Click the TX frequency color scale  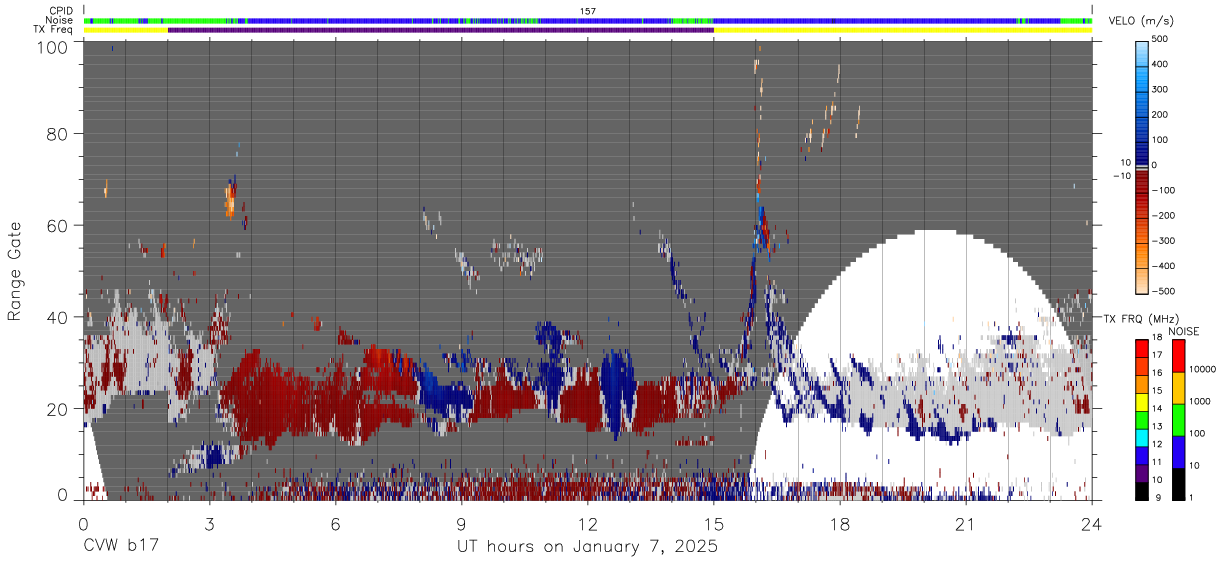(1142, 418)
